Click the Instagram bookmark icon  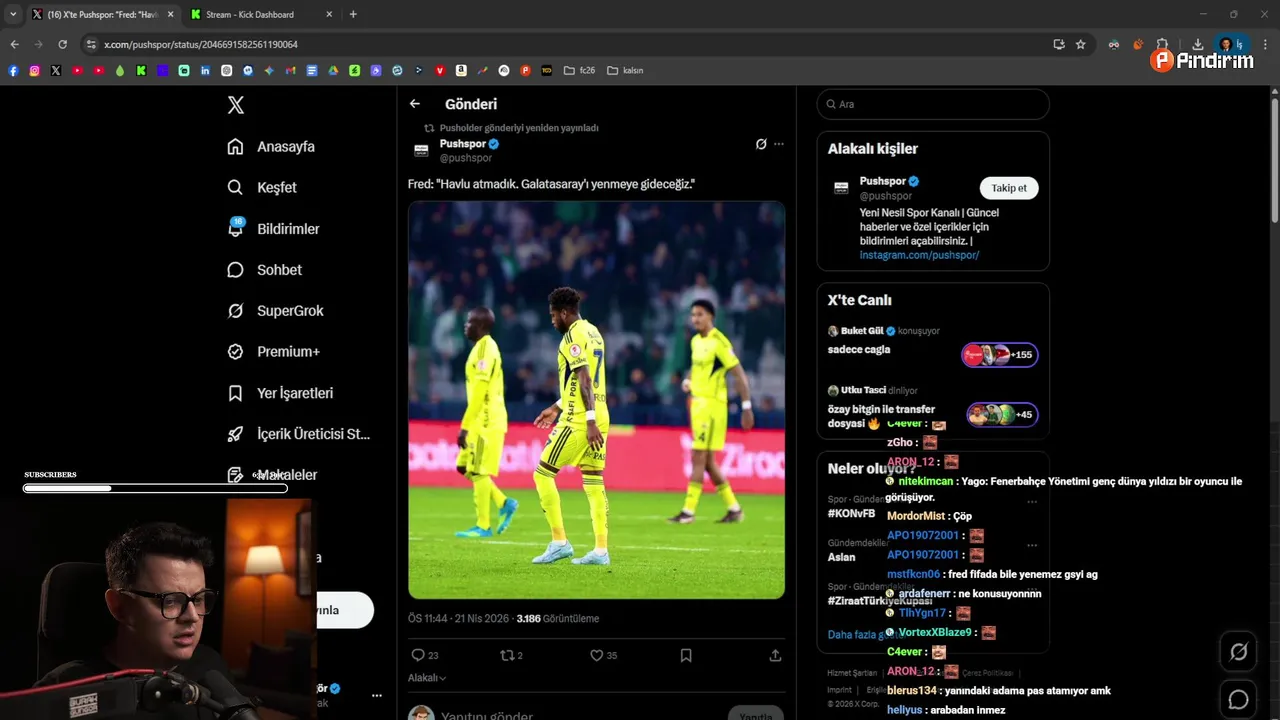(x=34, y=70)
